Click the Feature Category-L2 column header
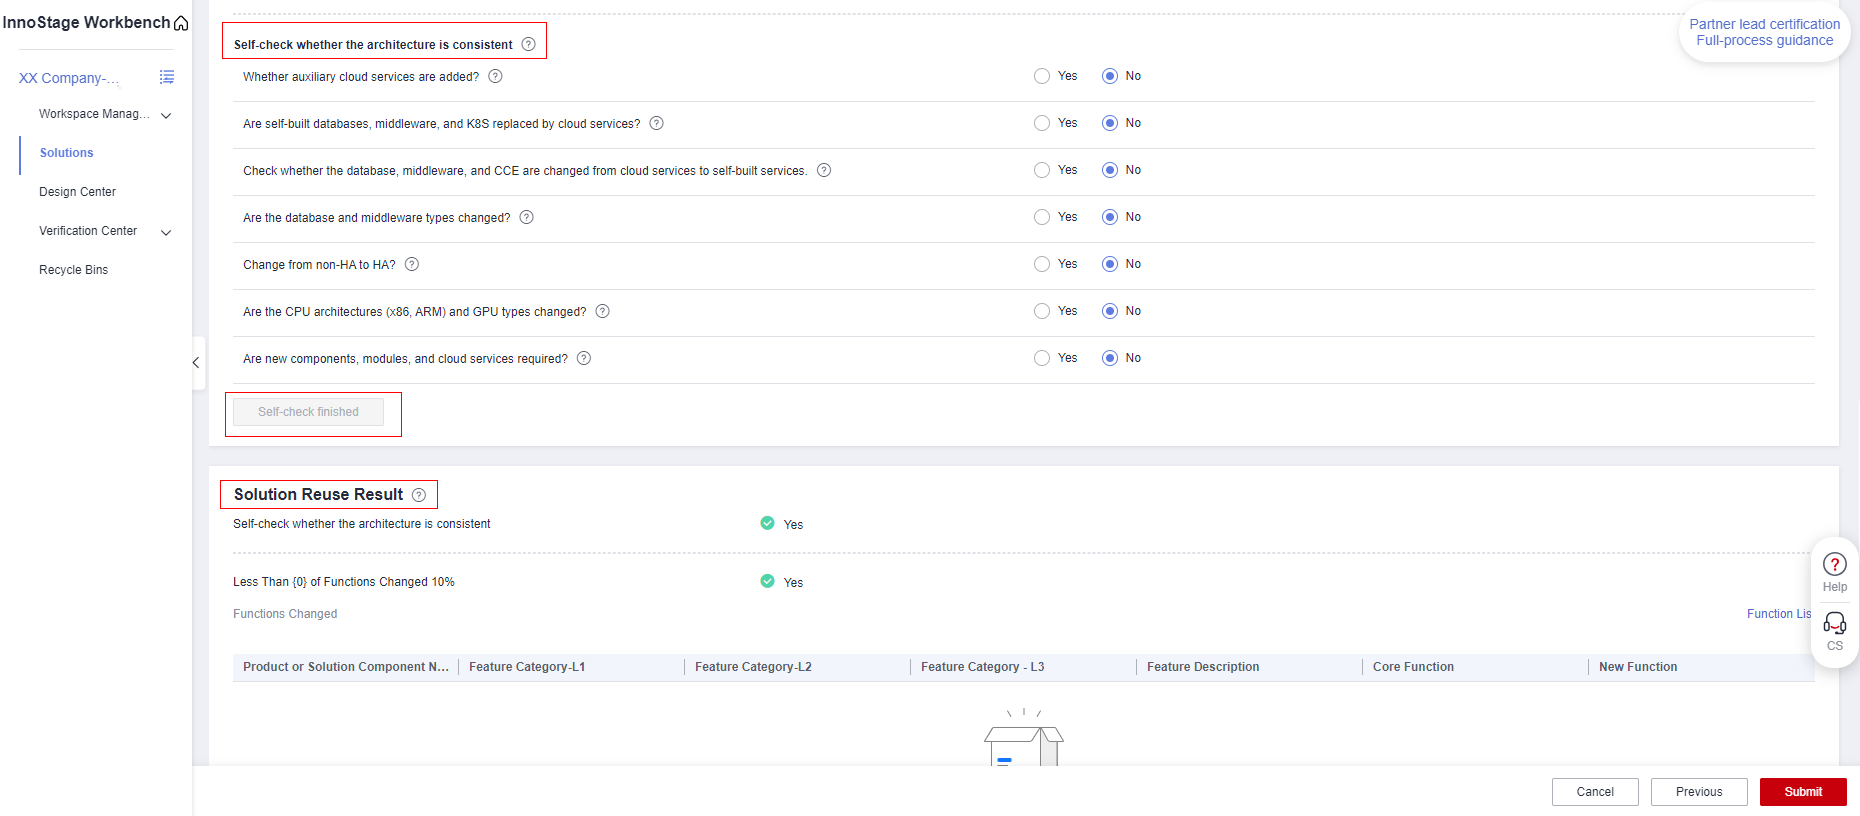 tap(753, 667)
